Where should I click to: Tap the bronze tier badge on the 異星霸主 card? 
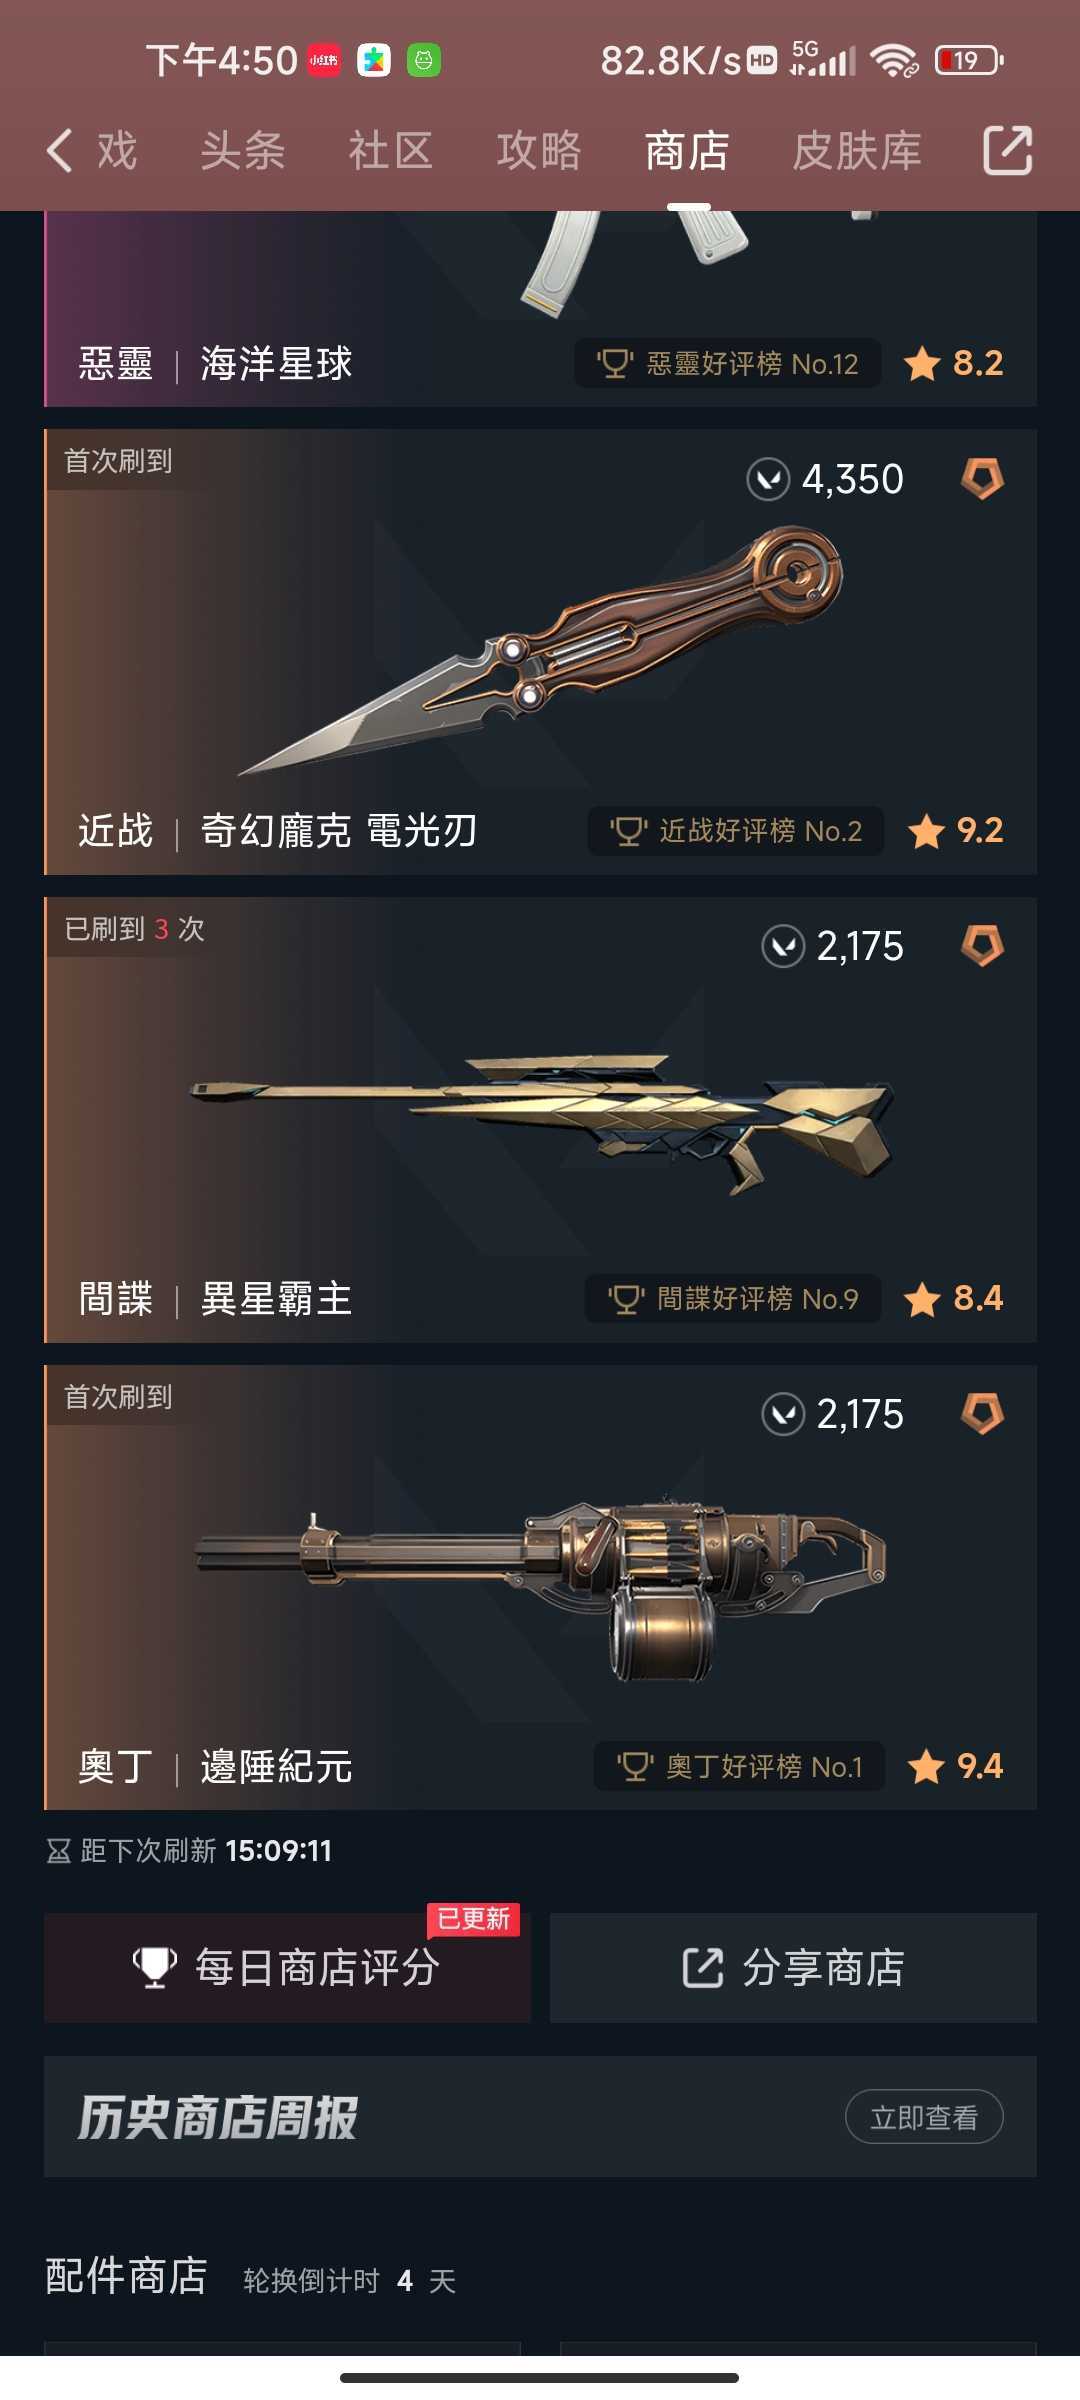pyautogui.click(x=982, y=946)
